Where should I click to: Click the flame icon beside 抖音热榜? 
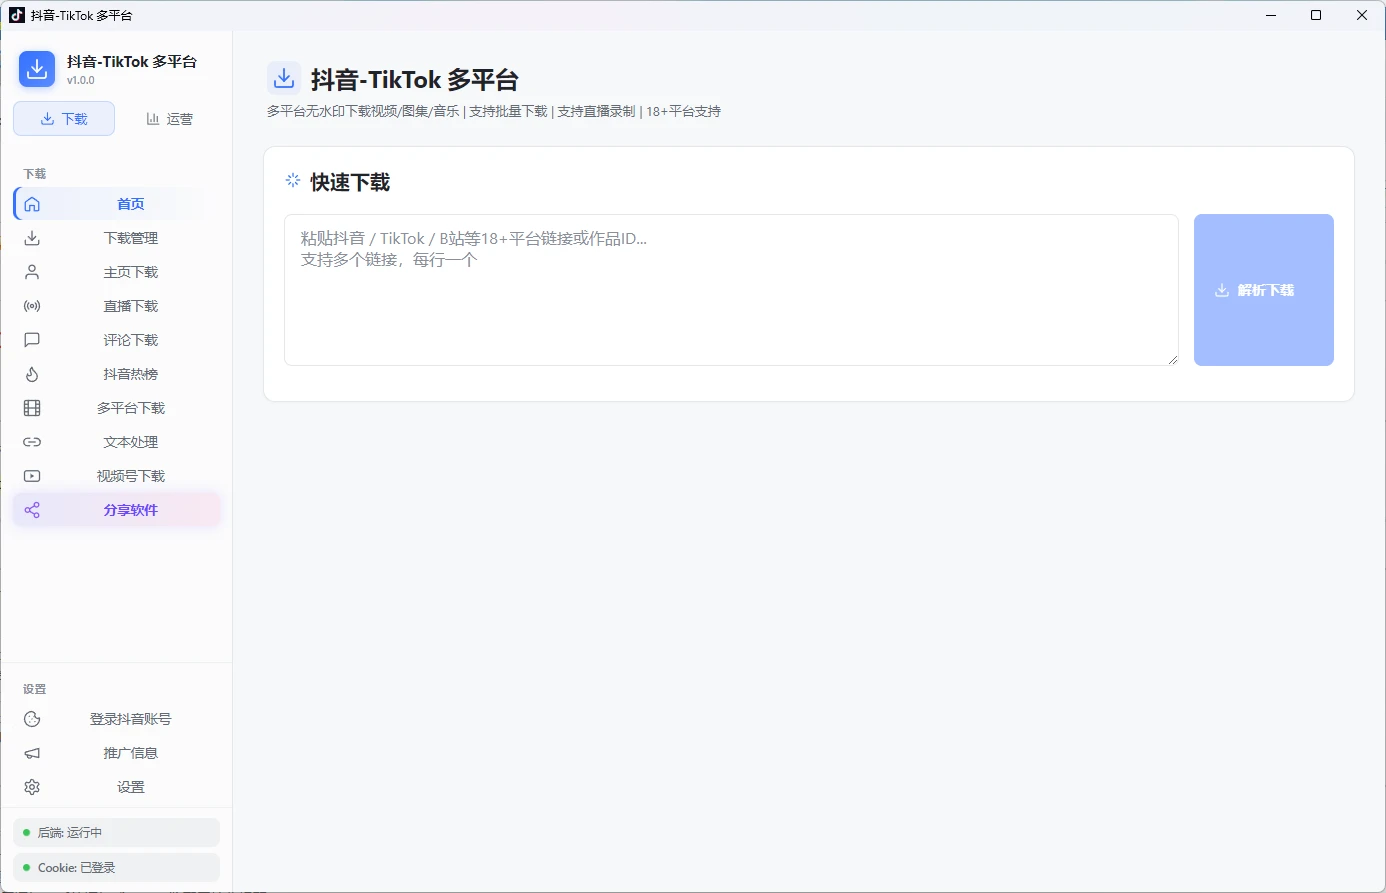coord(32,374)
